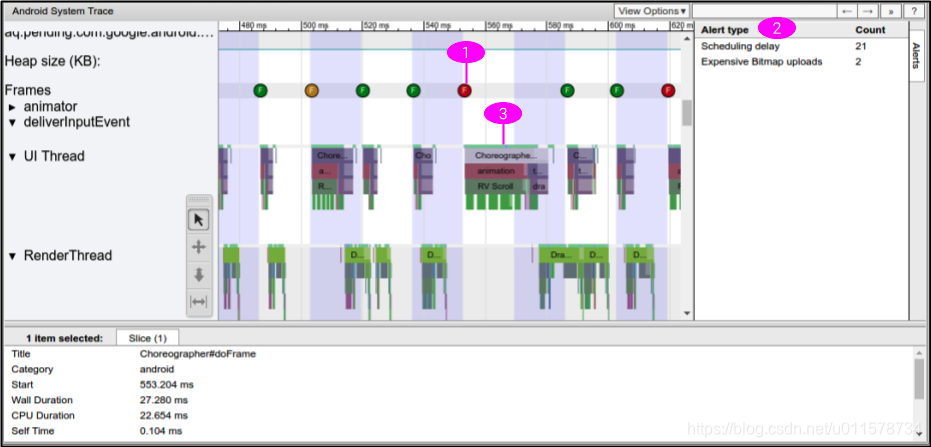Select the pointer selection tool

(199, 220)
